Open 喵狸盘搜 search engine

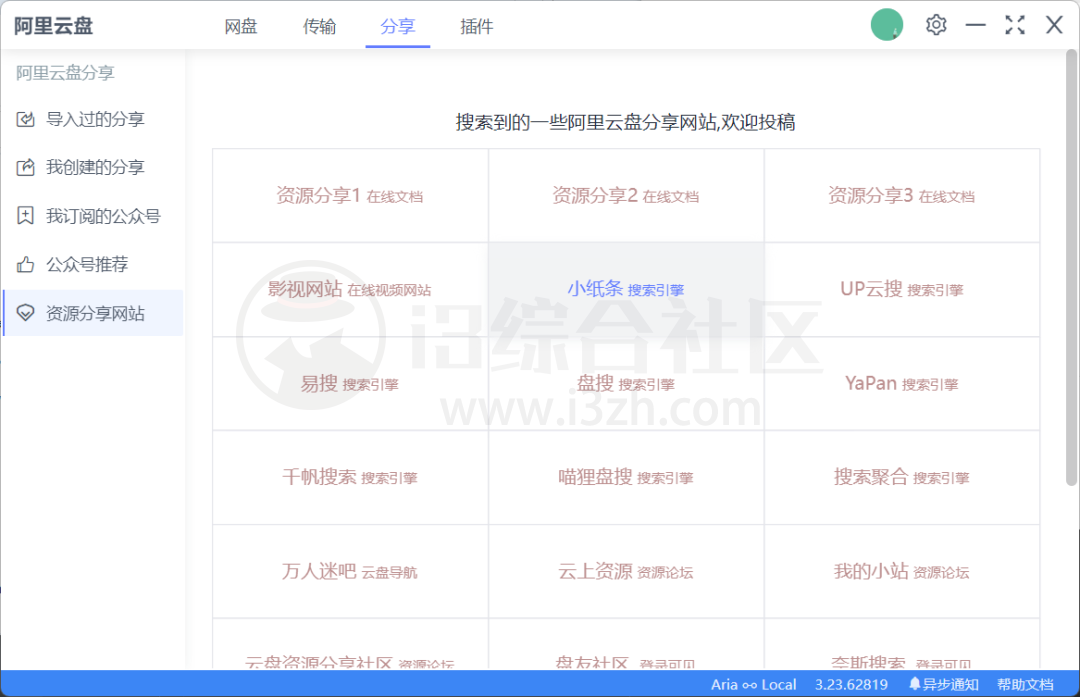[625, 477]
